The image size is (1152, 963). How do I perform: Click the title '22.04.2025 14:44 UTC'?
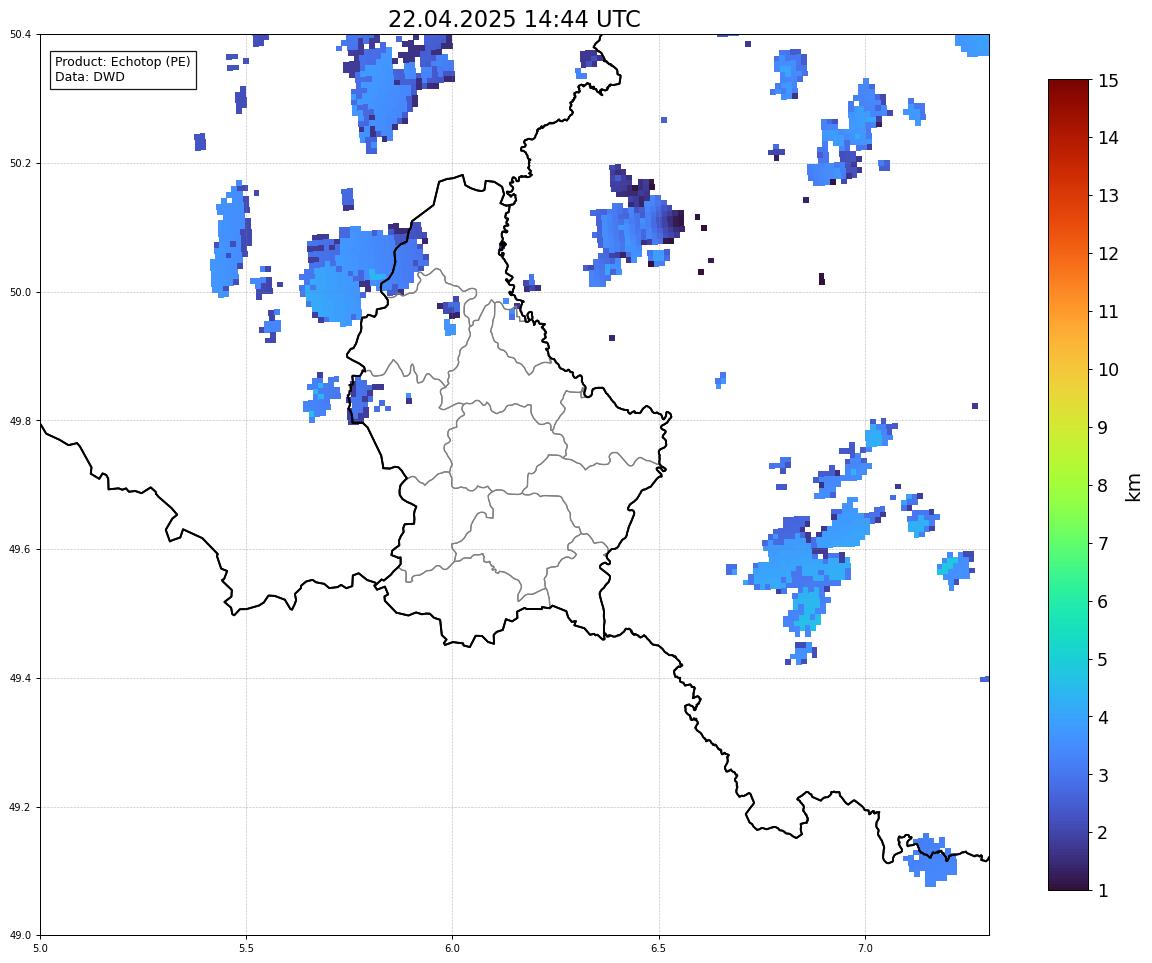[x=514, y=19]
